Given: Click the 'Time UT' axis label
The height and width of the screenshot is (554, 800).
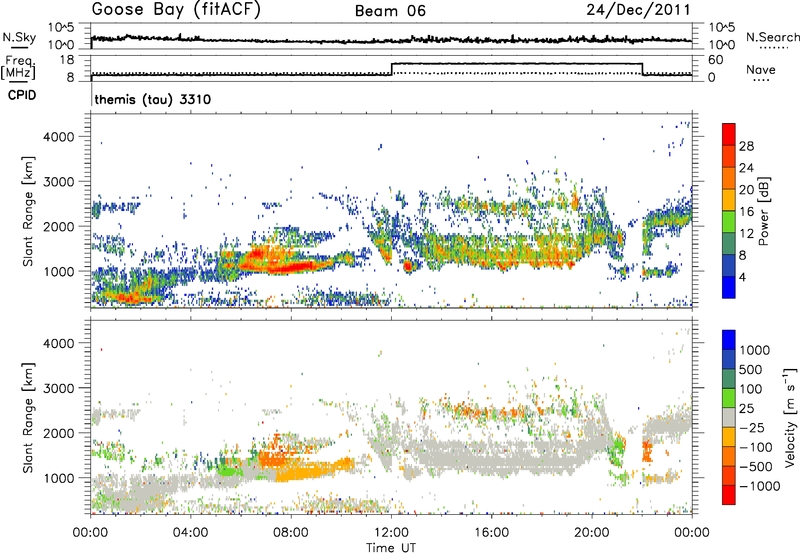Looking at the screenshot, I should click(391, 548).
